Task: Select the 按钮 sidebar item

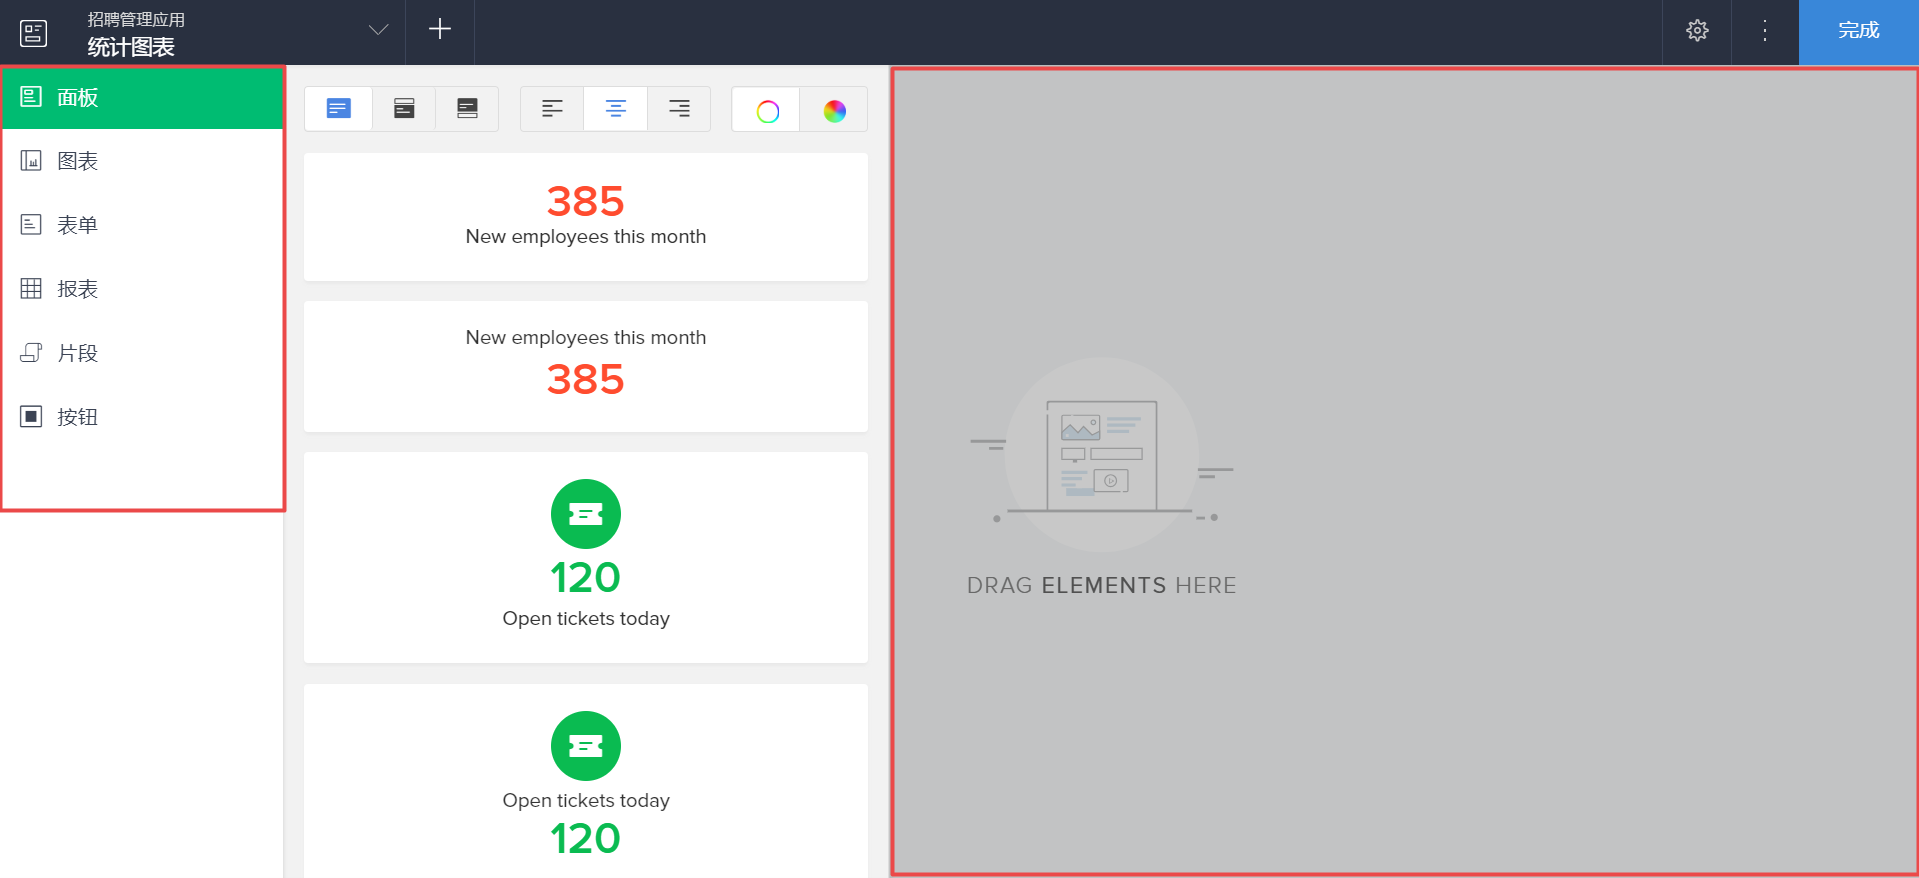Action: 143,417
